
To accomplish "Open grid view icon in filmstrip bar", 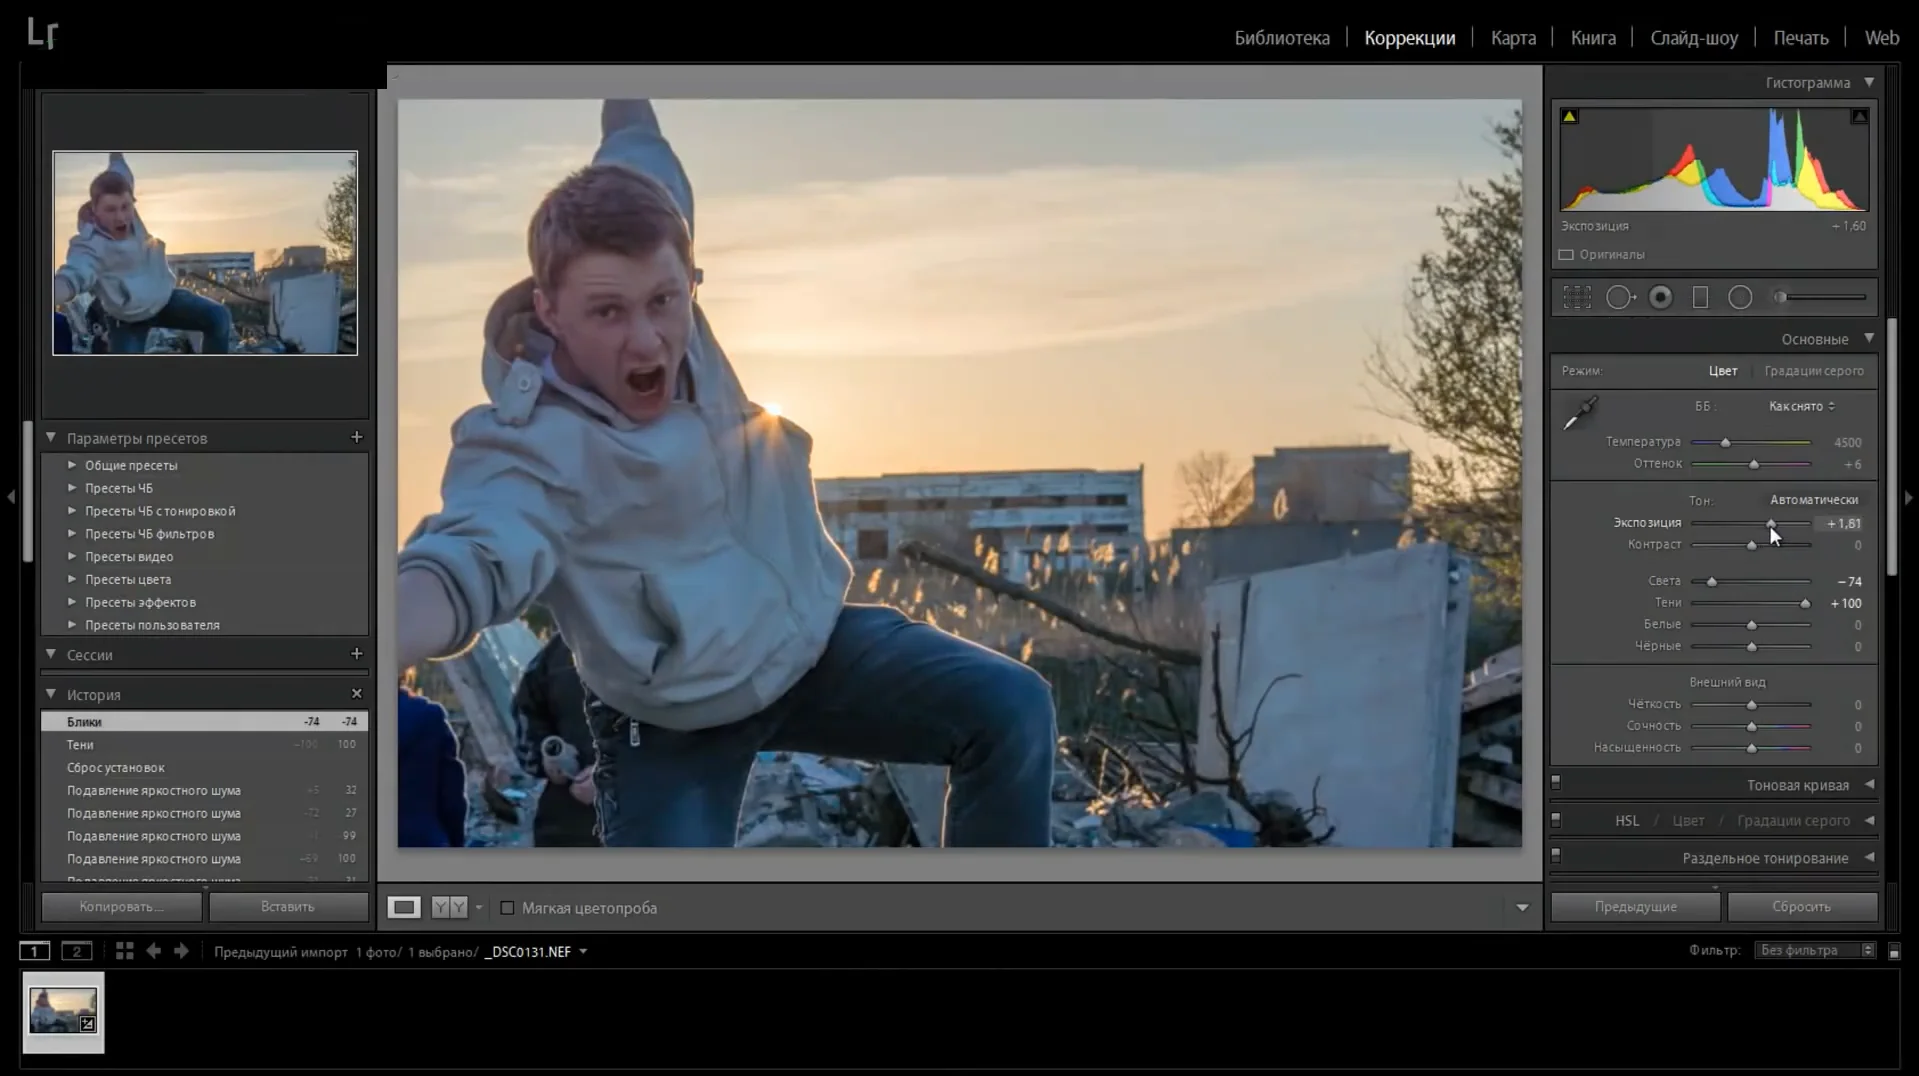I will [124, 951].
